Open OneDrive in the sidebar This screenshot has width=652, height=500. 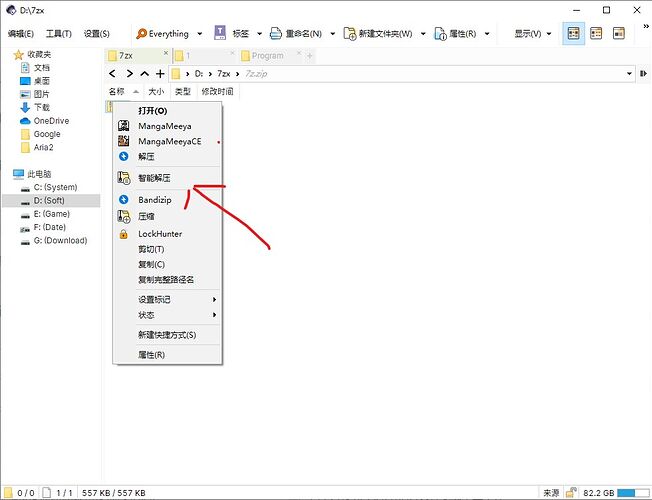pos(44,121)
